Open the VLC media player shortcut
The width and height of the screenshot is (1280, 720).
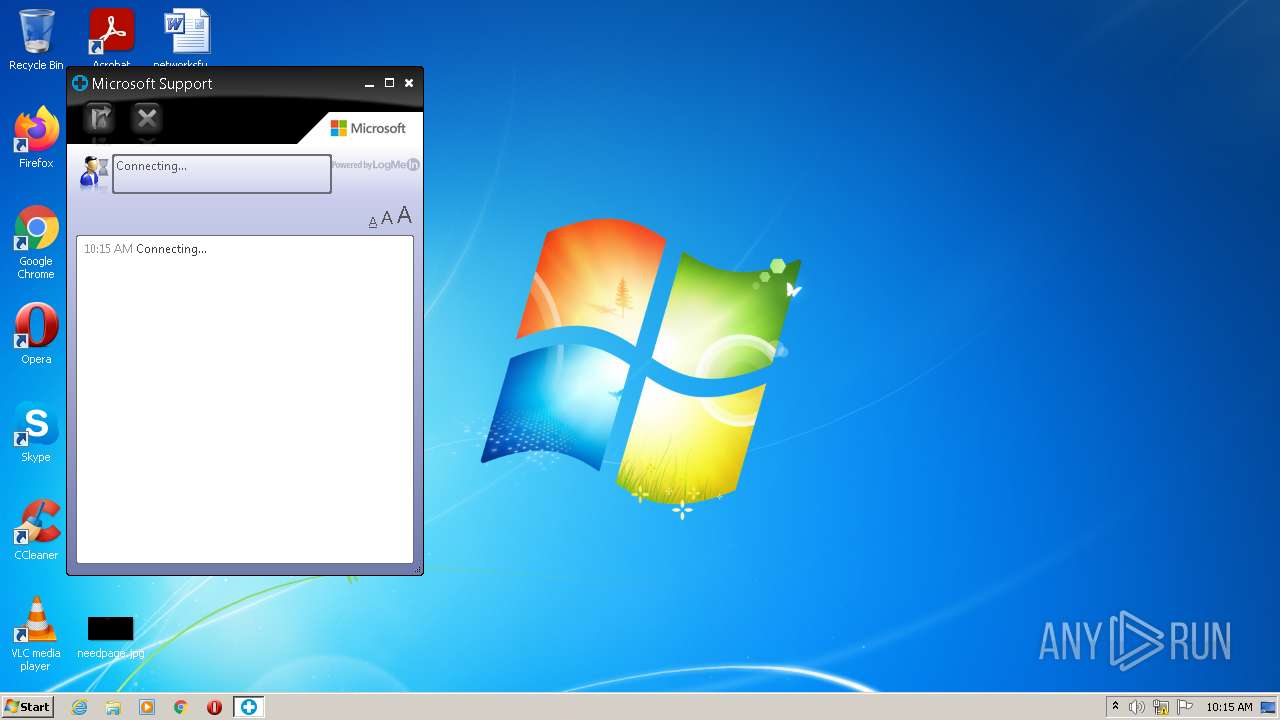(x=36, y=634)
